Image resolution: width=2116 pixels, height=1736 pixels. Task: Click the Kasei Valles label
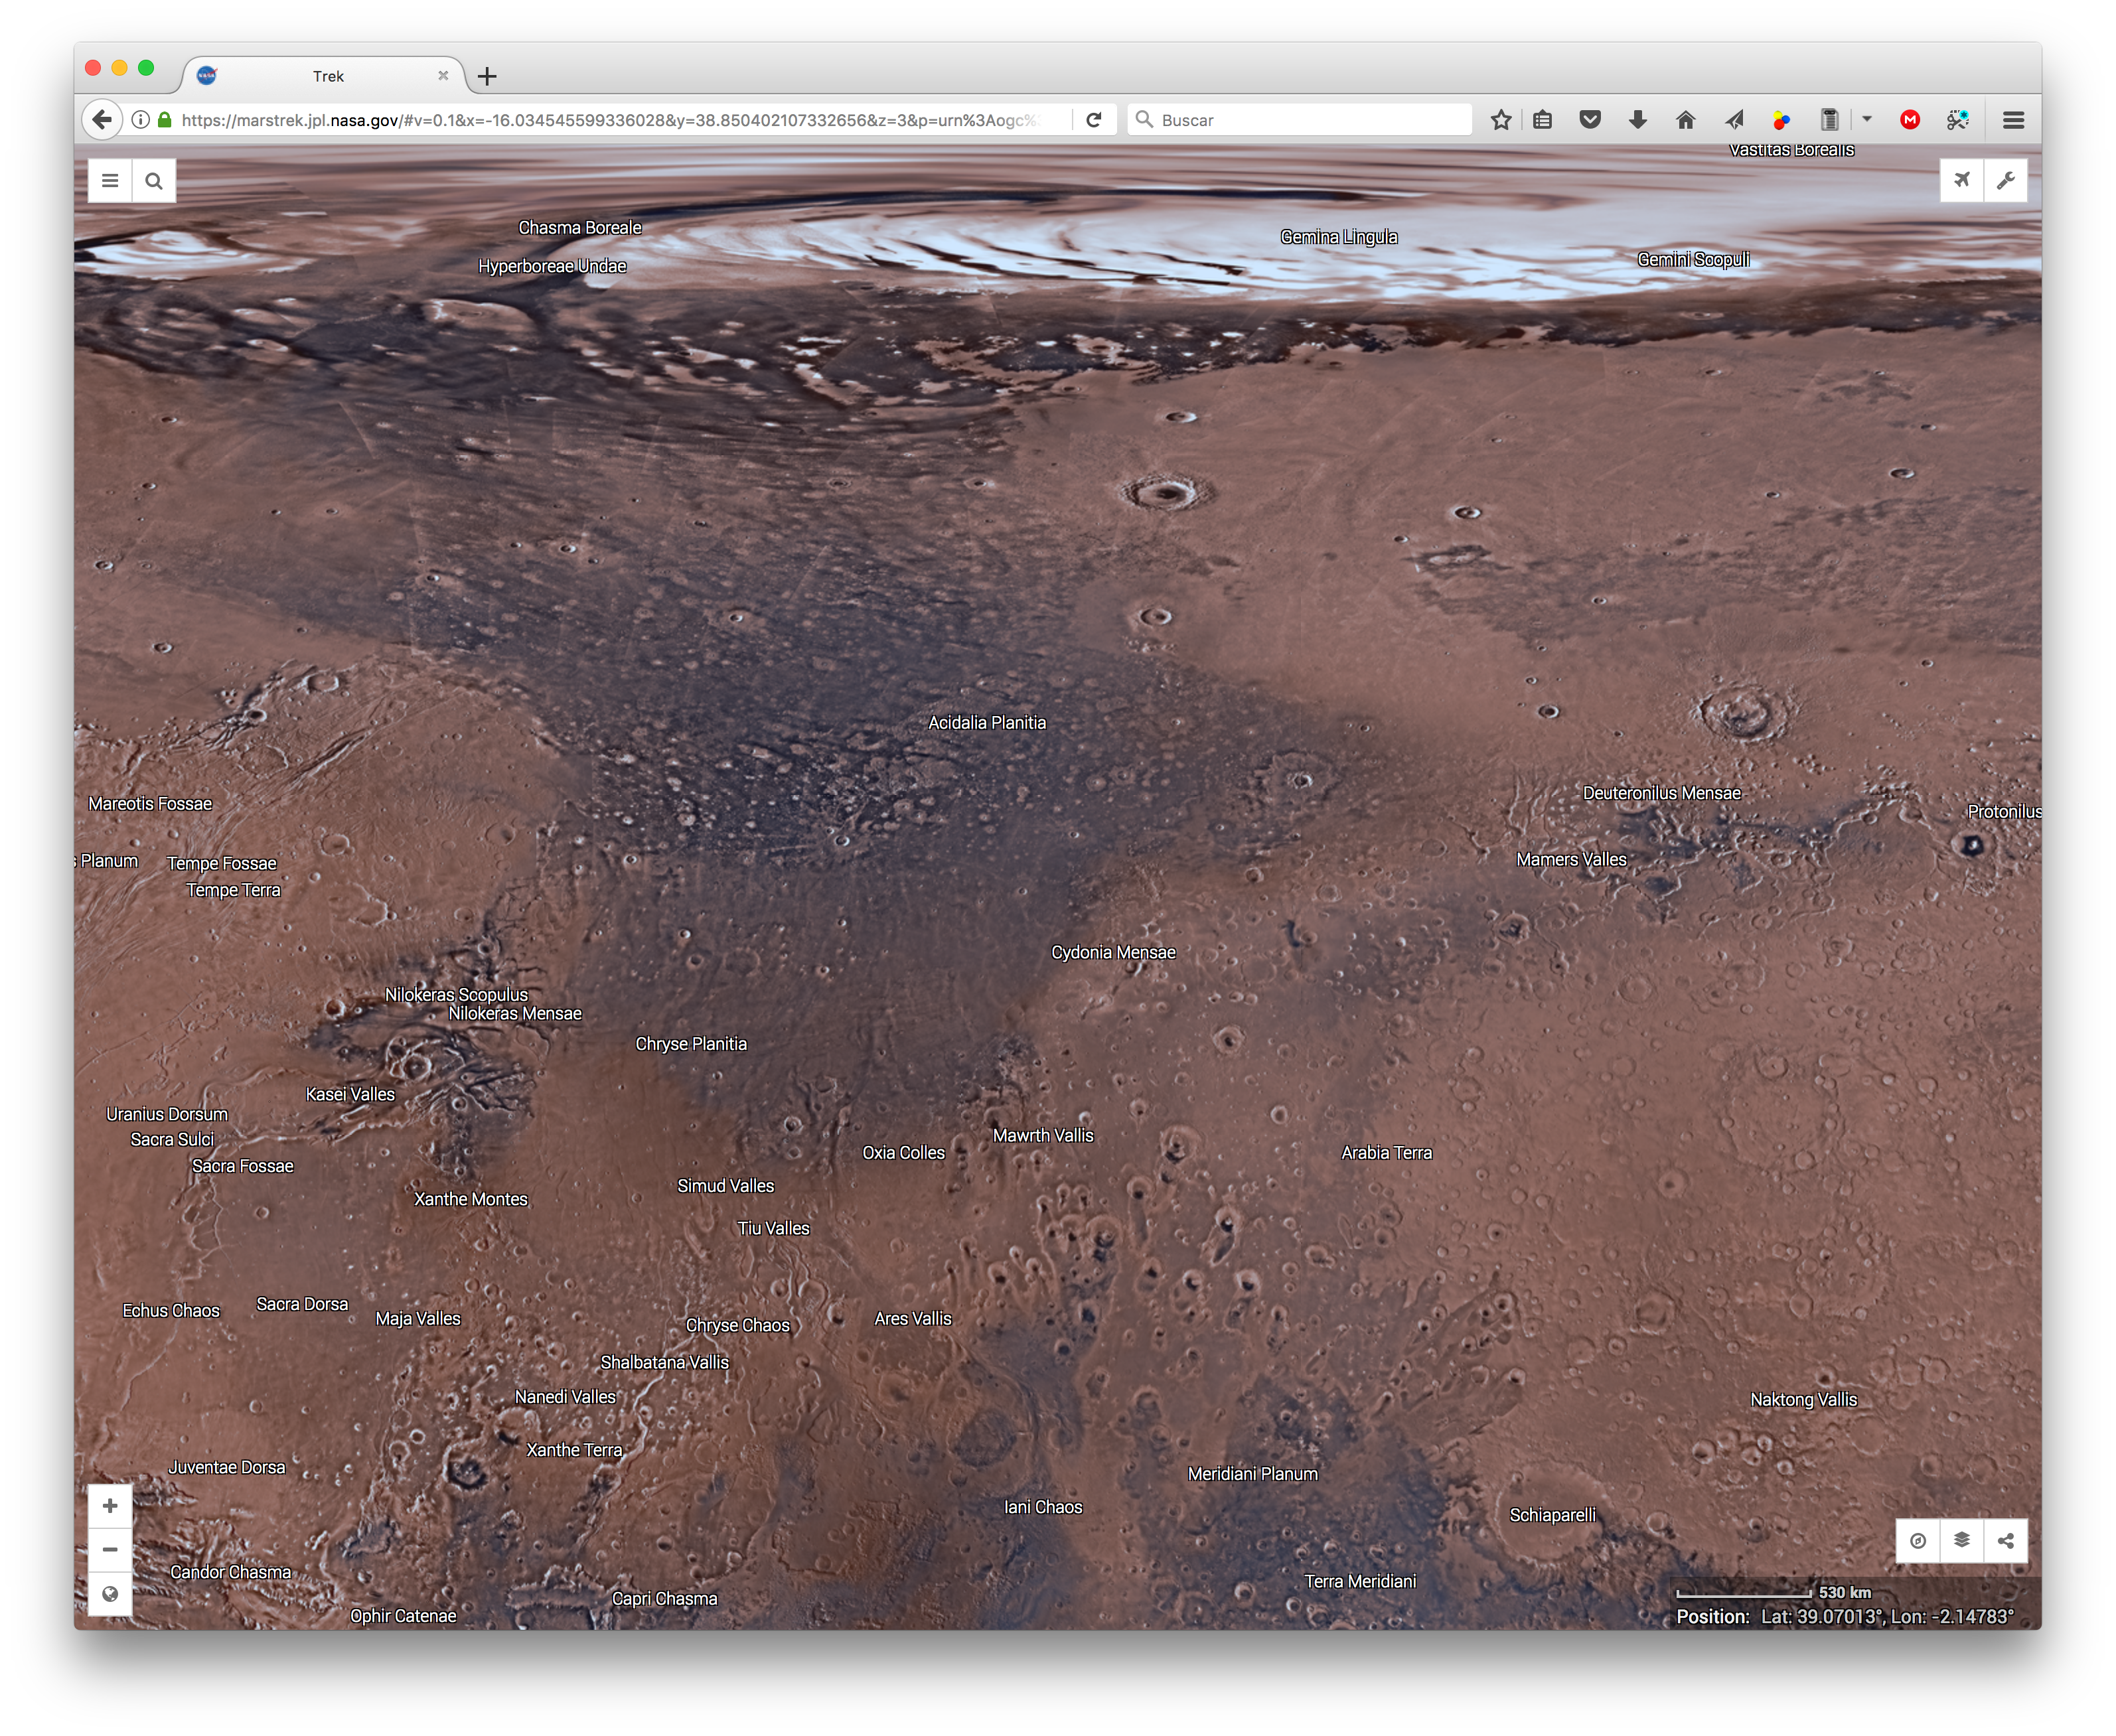[x=350, y=1095]
